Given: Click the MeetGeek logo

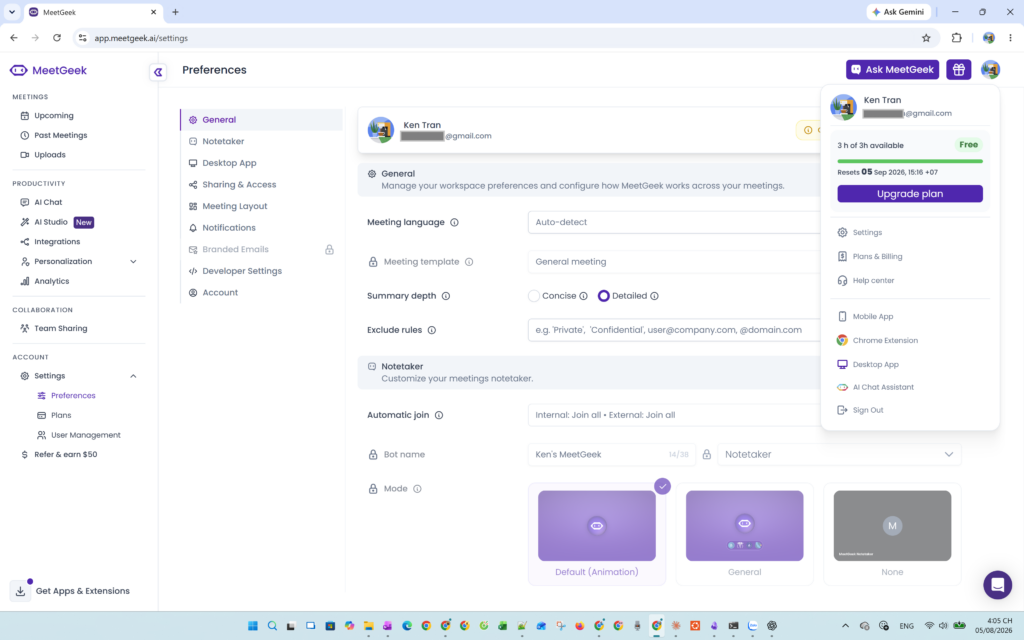Looking at the screenshot, I should tap(48, 71).
